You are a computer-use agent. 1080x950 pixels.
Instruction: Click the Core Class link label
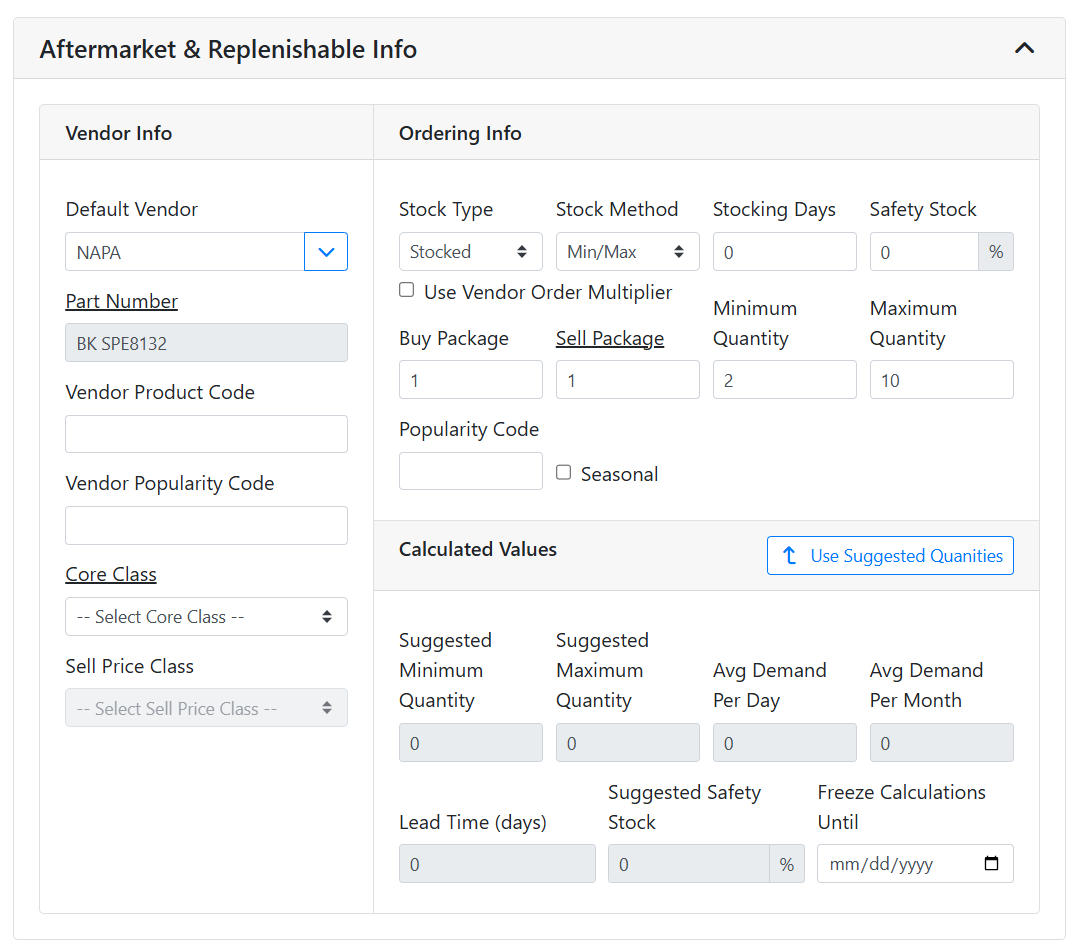(111, 574)
